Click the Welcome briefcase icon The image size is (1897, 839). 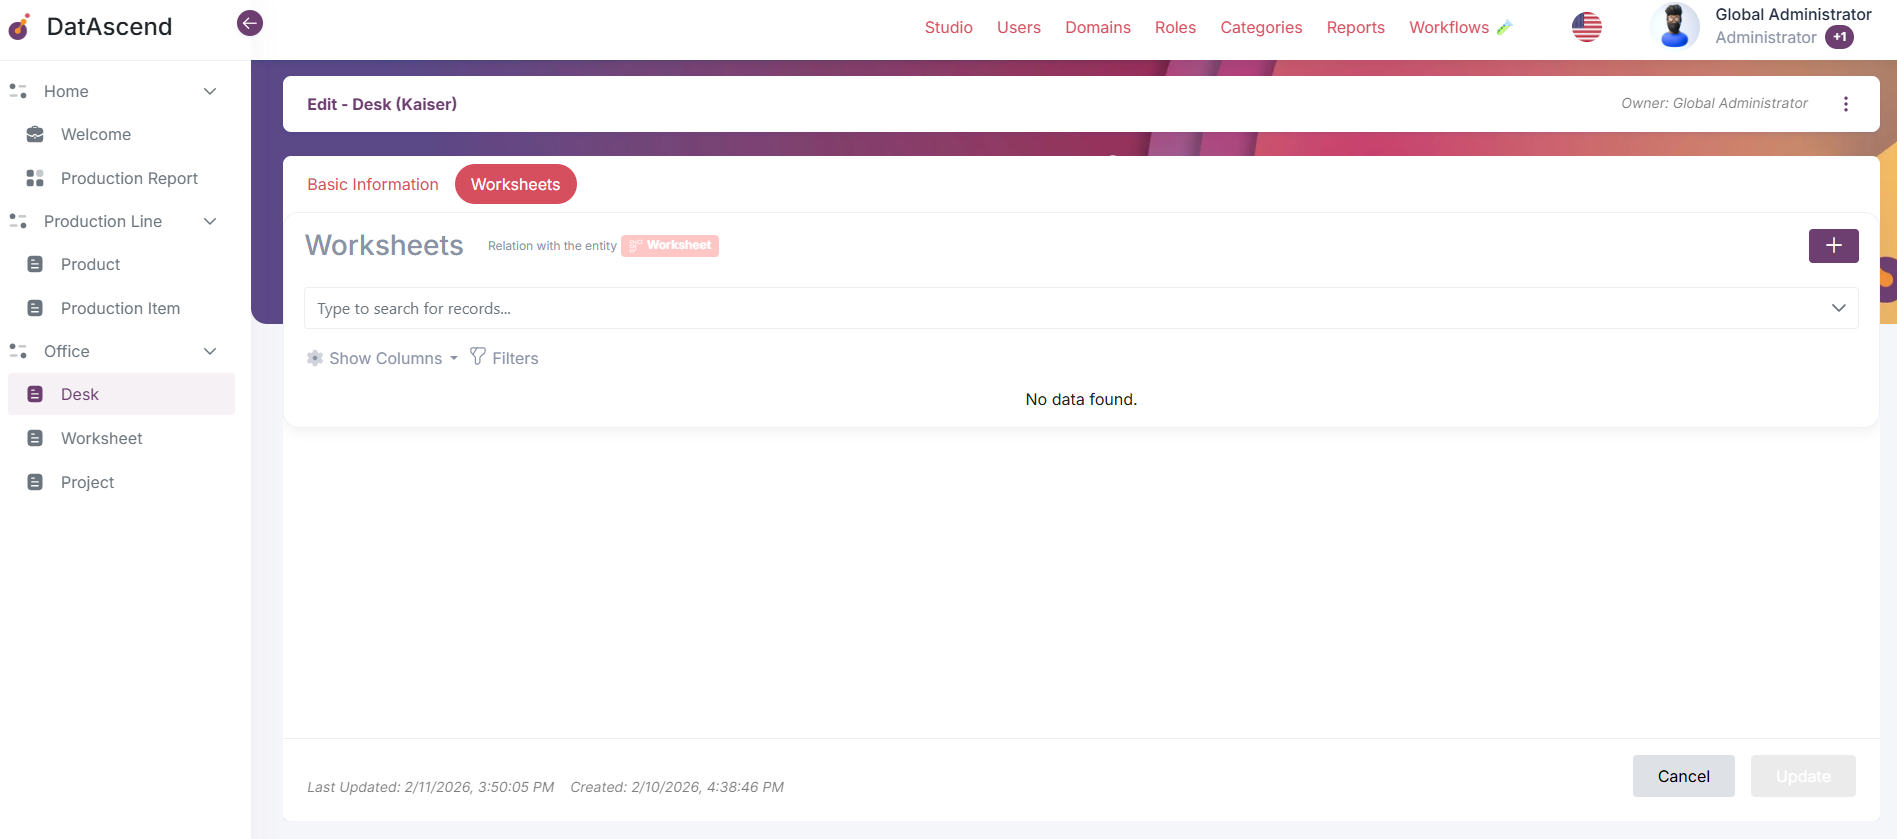coord(35,134)
